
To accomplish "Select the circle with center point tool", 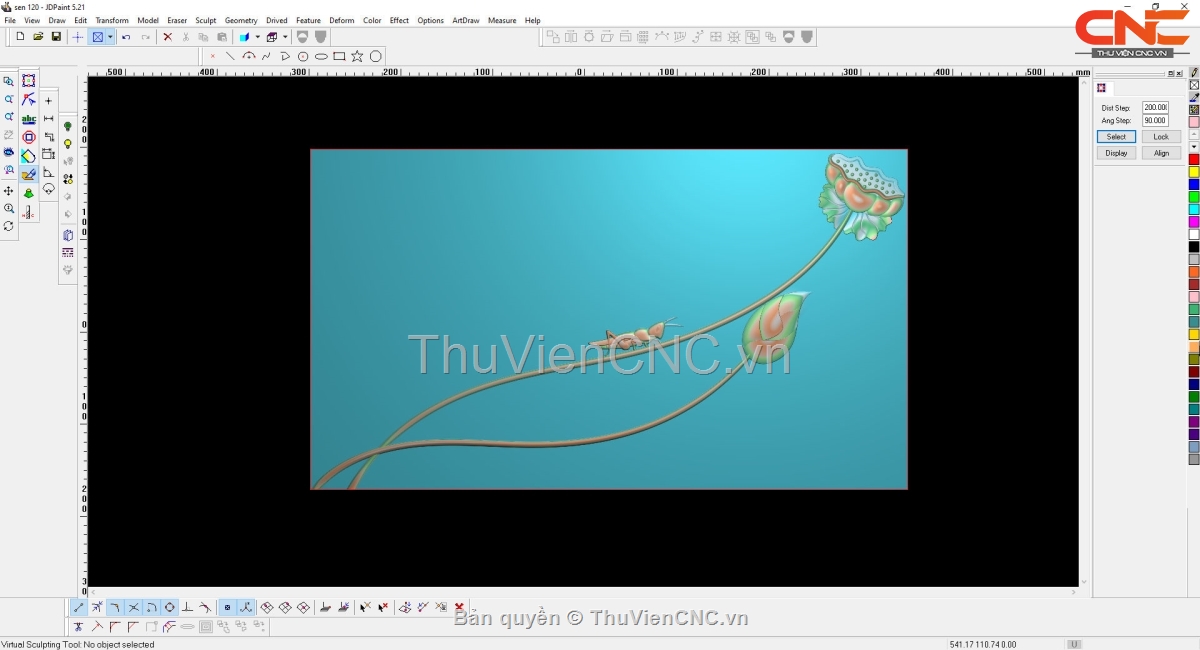I will 303,56.
